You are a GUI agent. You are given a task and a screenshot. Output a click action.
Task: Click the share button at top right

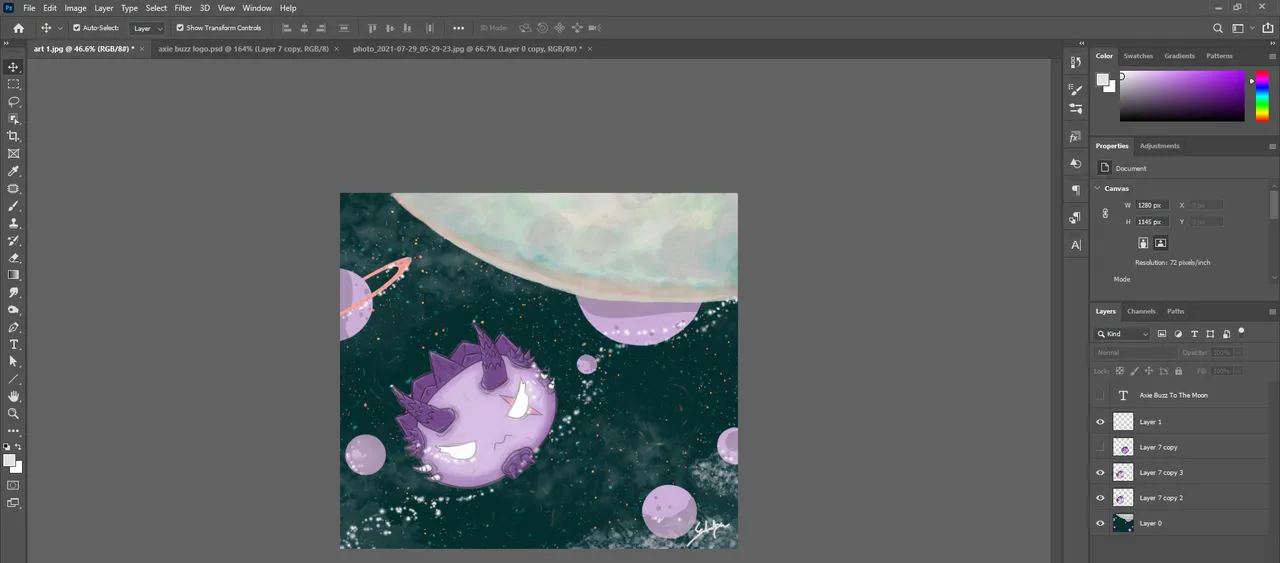point(1267,28)
